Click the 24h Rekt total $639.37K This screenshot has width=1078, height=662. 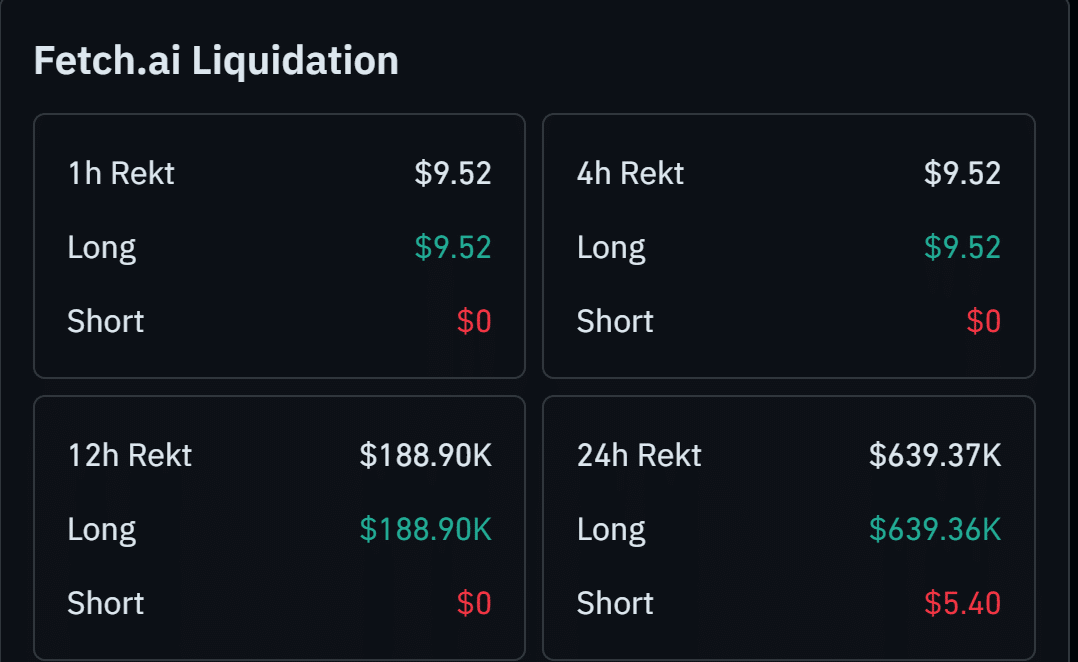coord(935,456)
